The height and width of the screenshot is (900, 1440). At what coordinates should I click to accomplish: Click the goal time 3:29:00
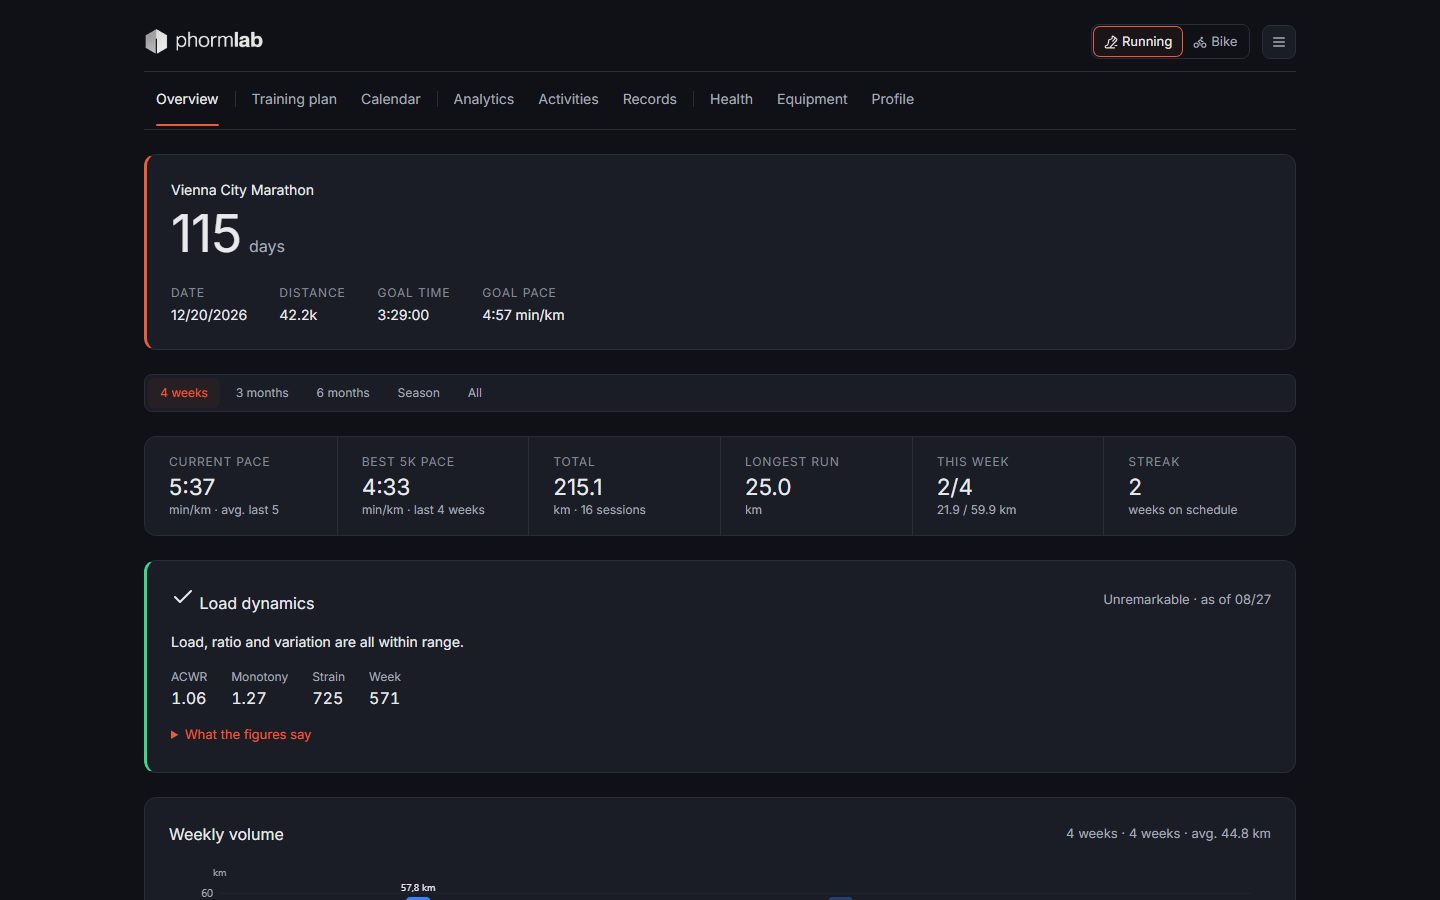click(x=403, y=315)
